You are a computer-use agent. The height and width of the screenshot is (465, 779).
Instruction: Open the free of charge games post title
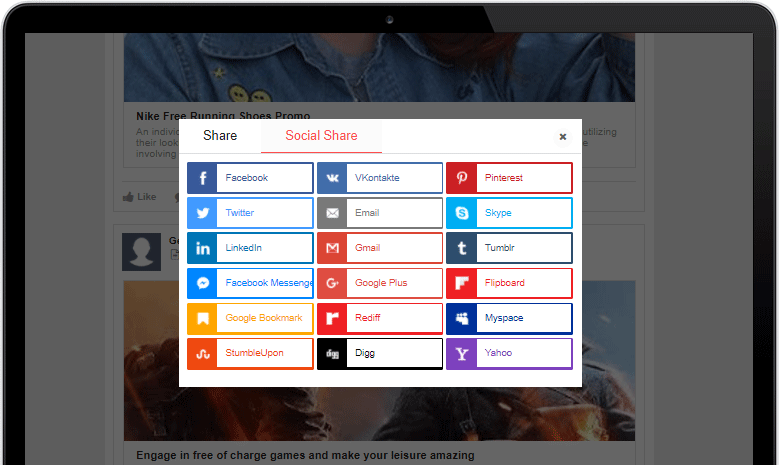click(x=305, y=455)
